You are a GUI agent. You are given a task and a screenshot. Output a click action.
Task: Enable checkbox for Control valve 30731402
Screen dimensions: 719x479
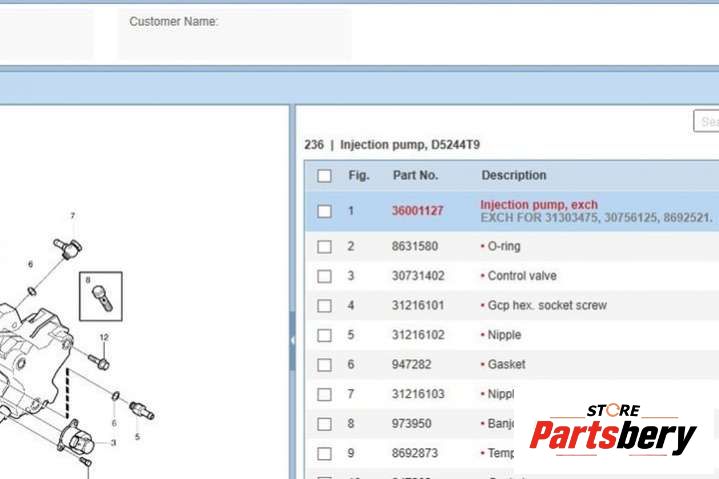pyautogui.click(x=324, y=276)
